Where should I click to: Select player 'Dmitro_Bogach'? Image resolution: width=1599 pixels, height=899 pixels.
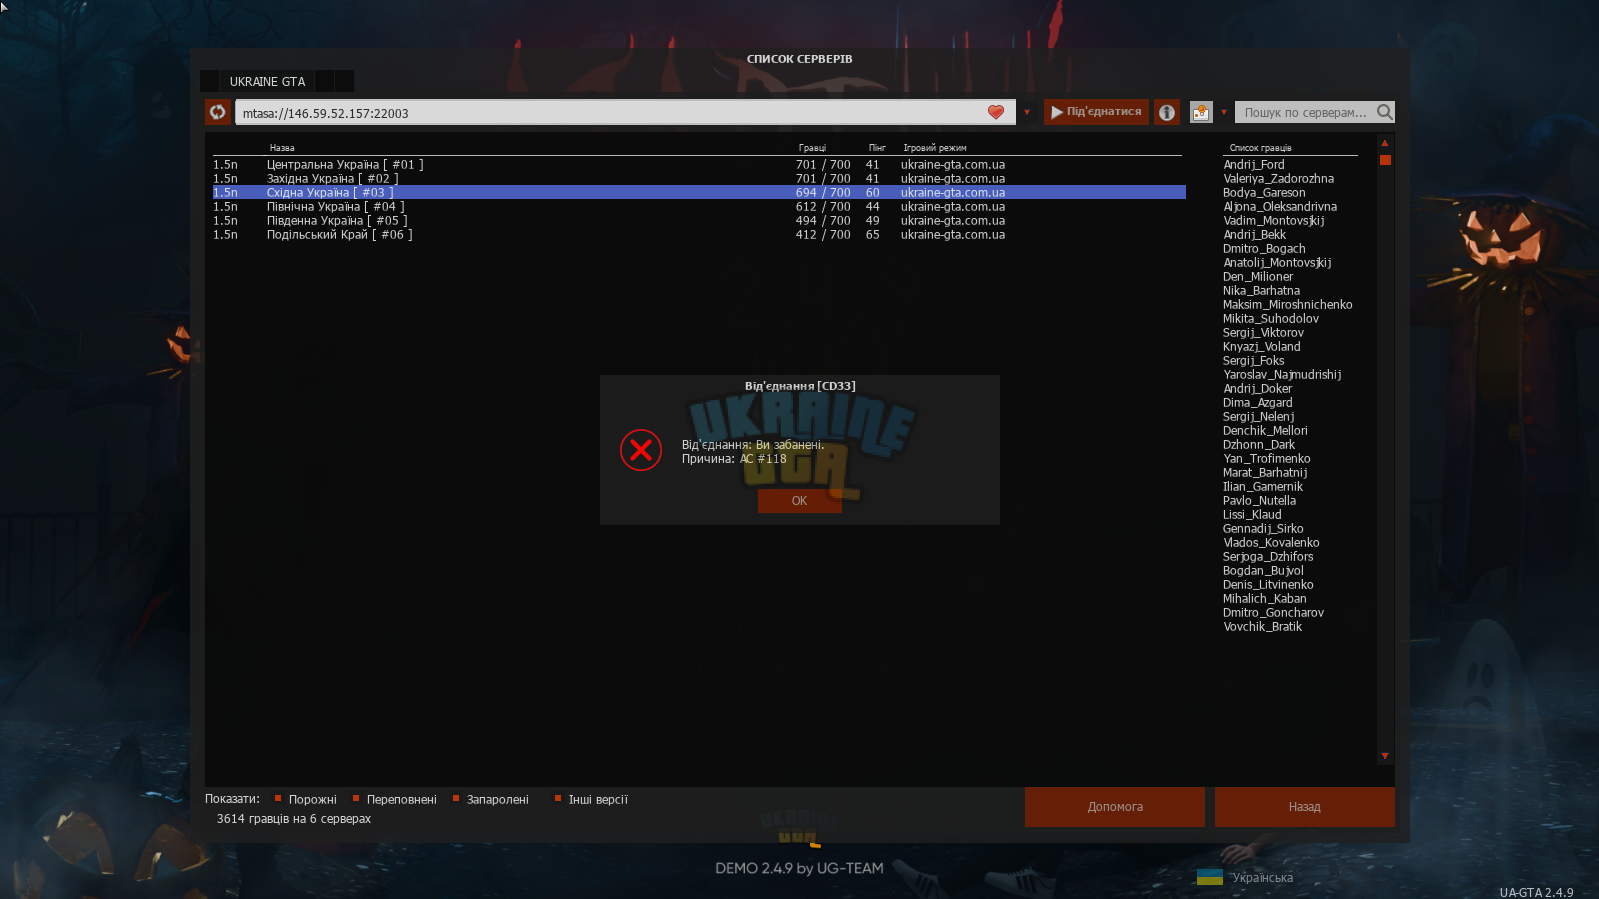tap(1264, 248)
